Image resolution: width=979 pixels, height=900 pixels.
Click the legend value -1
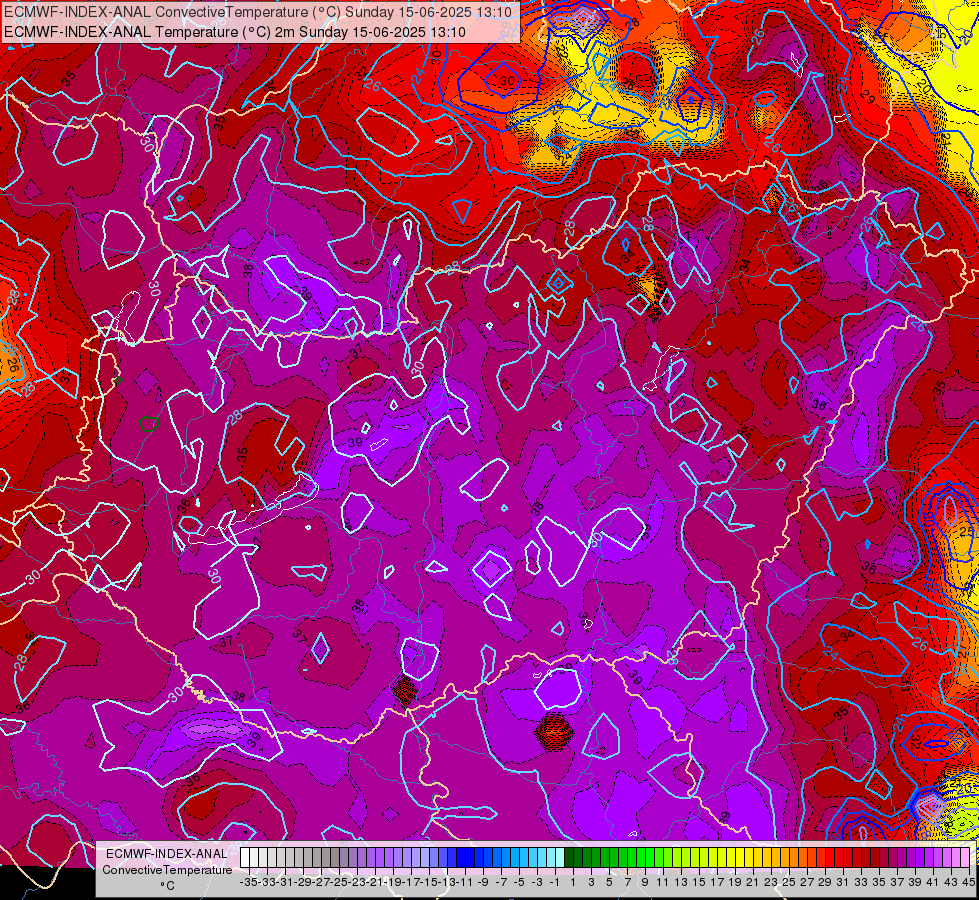click(x=555, y=883)
